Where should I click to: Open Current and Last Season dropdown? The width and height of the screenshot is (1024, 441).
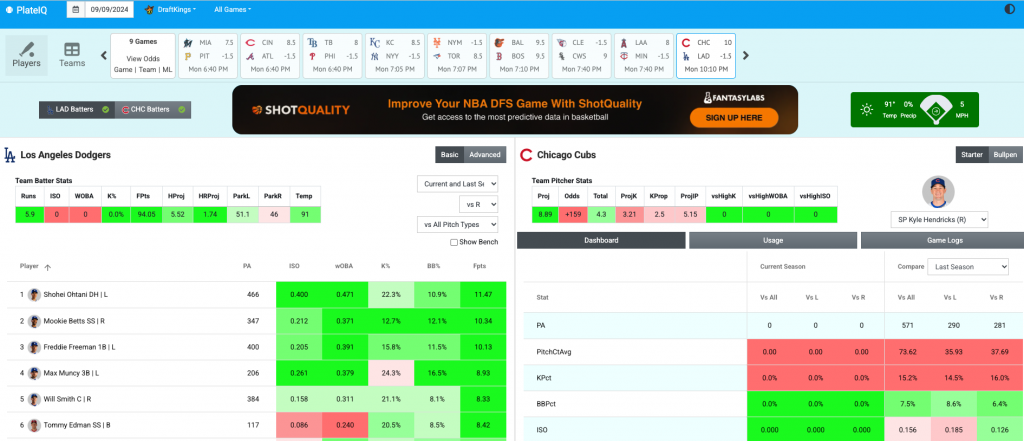pyautogui.click(x=458, y=184)
